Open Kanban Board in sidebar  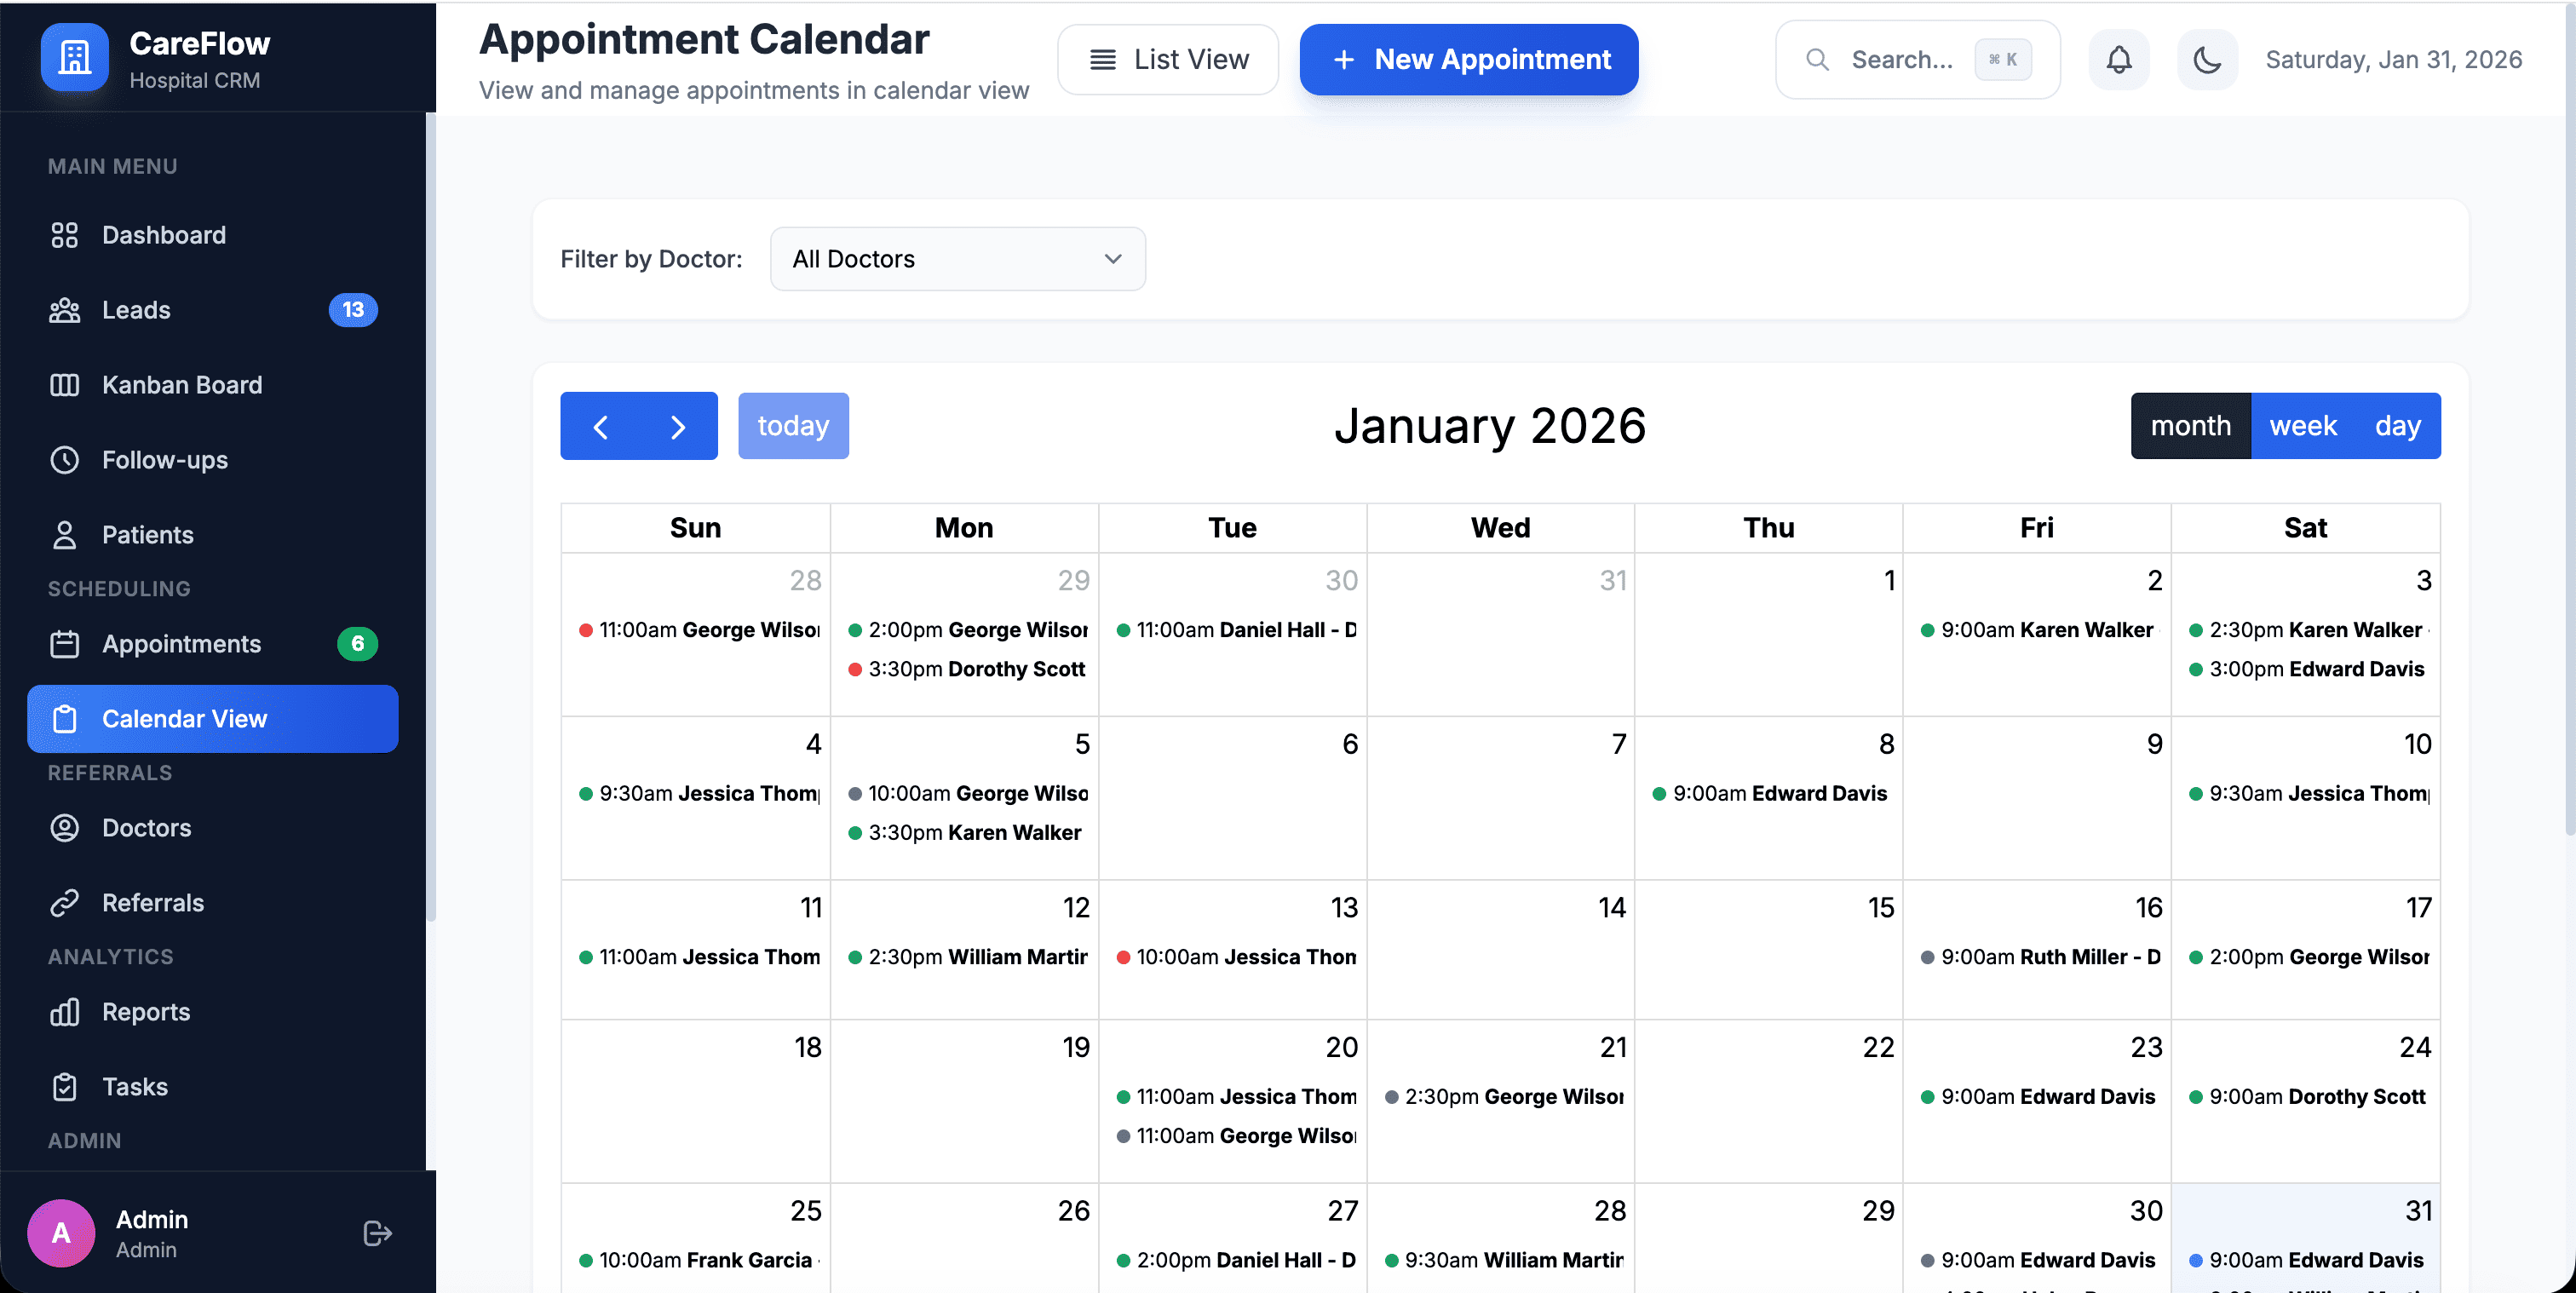(x=181, y=385)
